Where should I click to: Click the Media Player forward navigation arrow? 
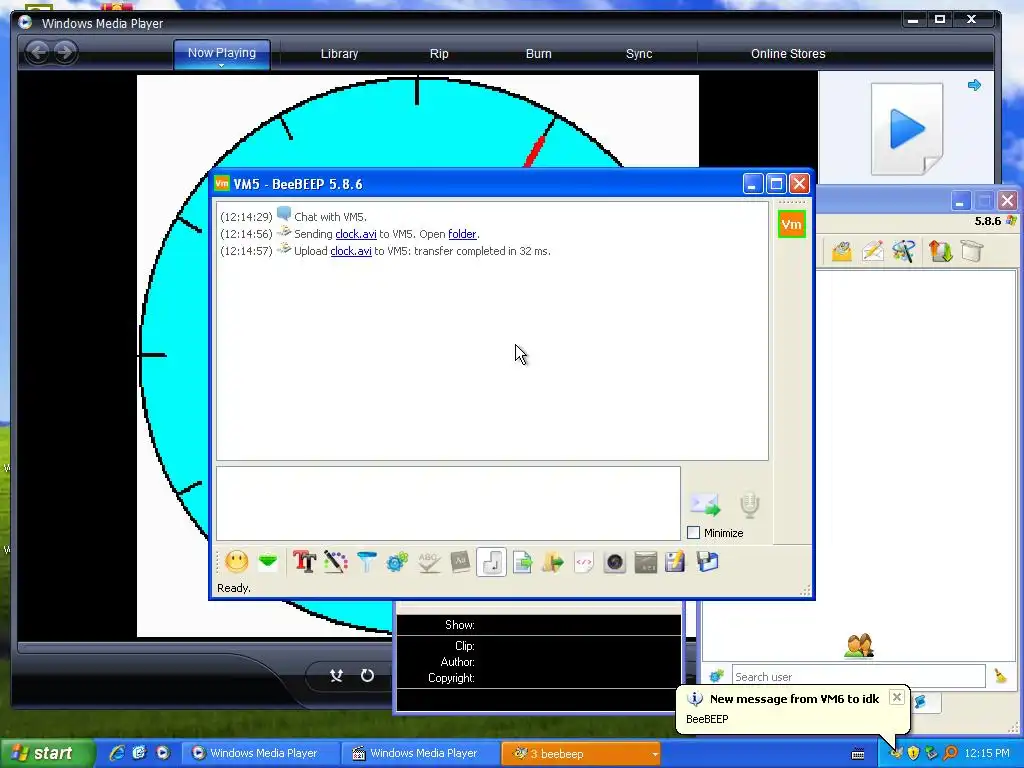pos(65,52)
